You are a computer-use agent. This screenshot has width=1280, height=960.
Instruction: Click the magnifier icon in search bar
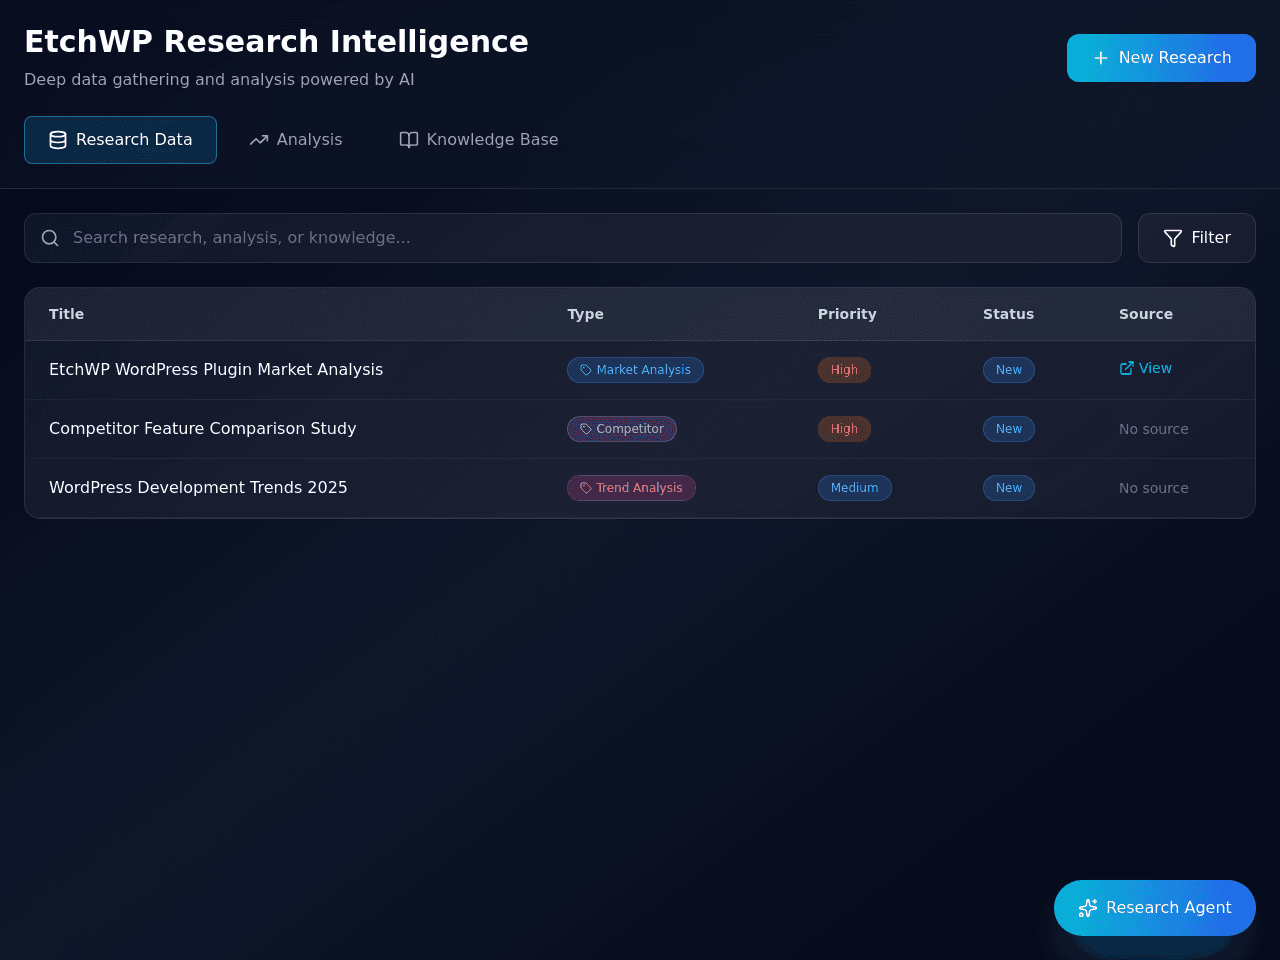[x=50, y=238]
